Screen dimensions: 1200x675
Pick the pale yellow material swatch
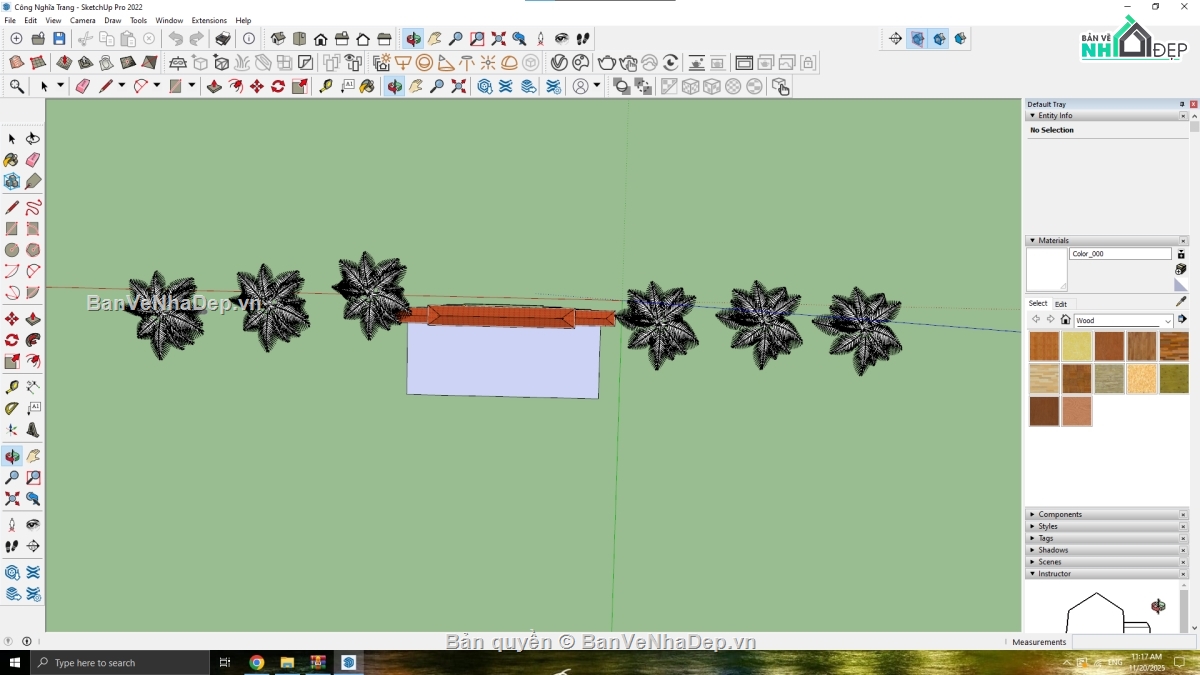click(x=1076, y=346)
